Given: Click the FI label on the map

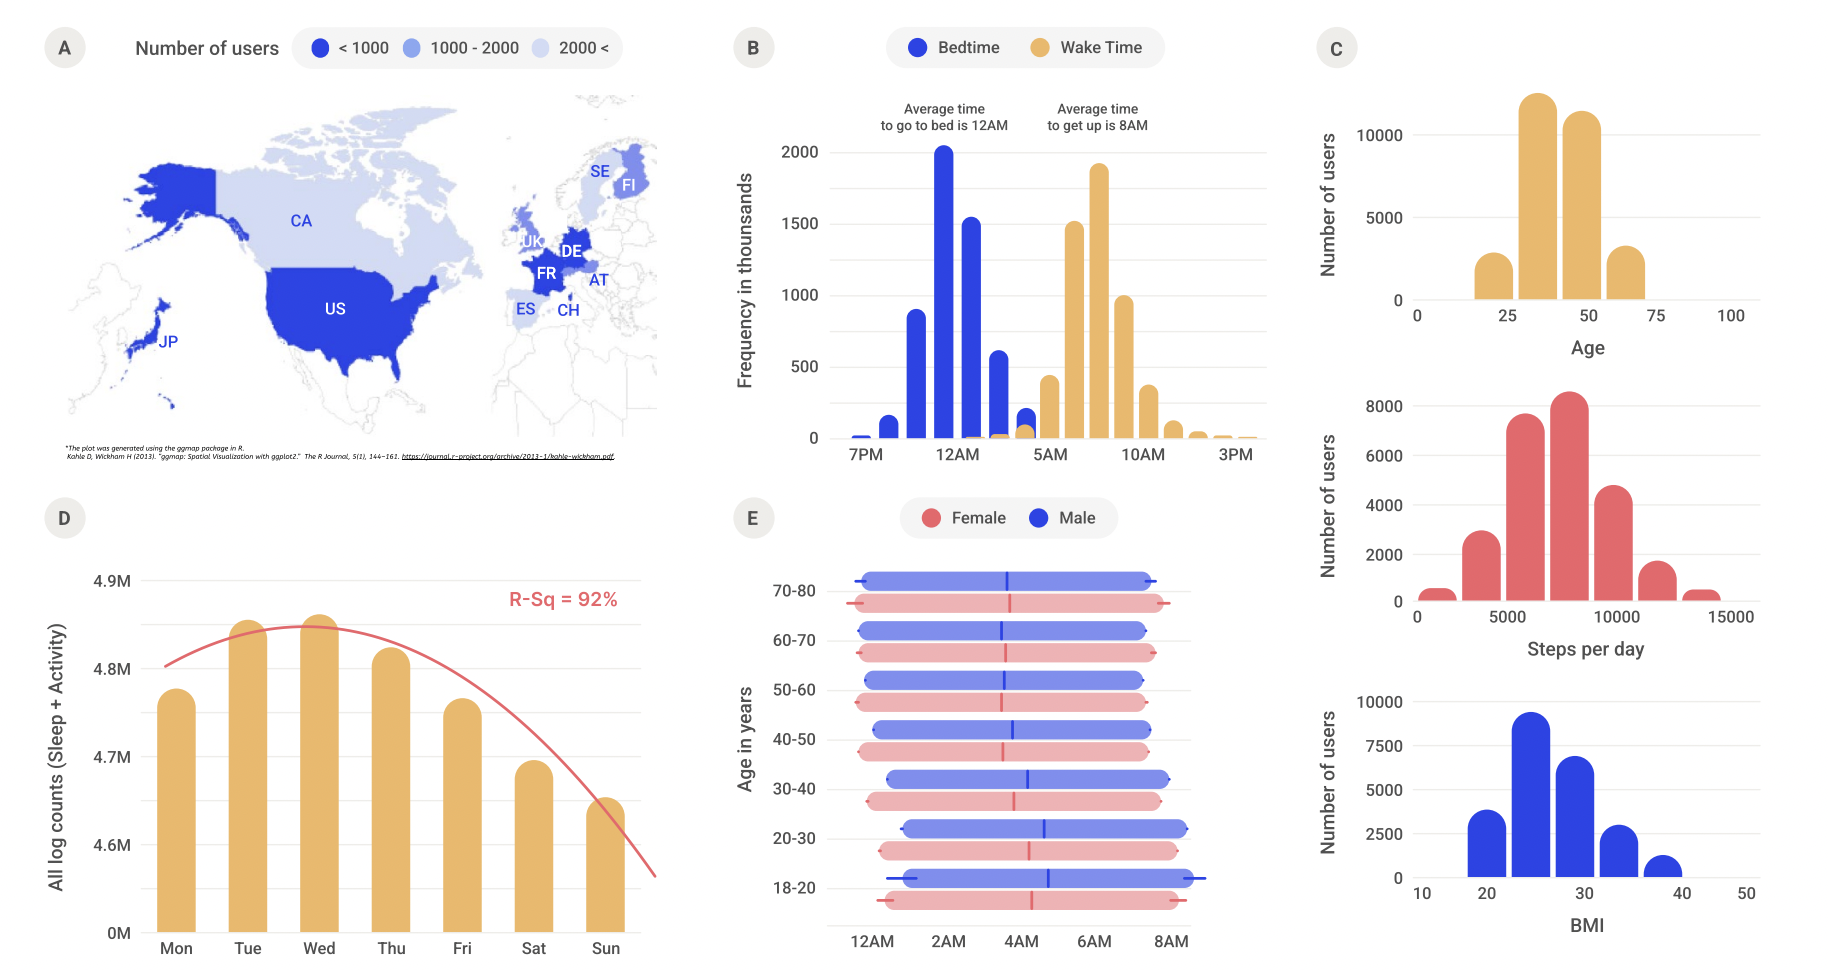Looking at the screenshot, I should [x=628, y=185].
